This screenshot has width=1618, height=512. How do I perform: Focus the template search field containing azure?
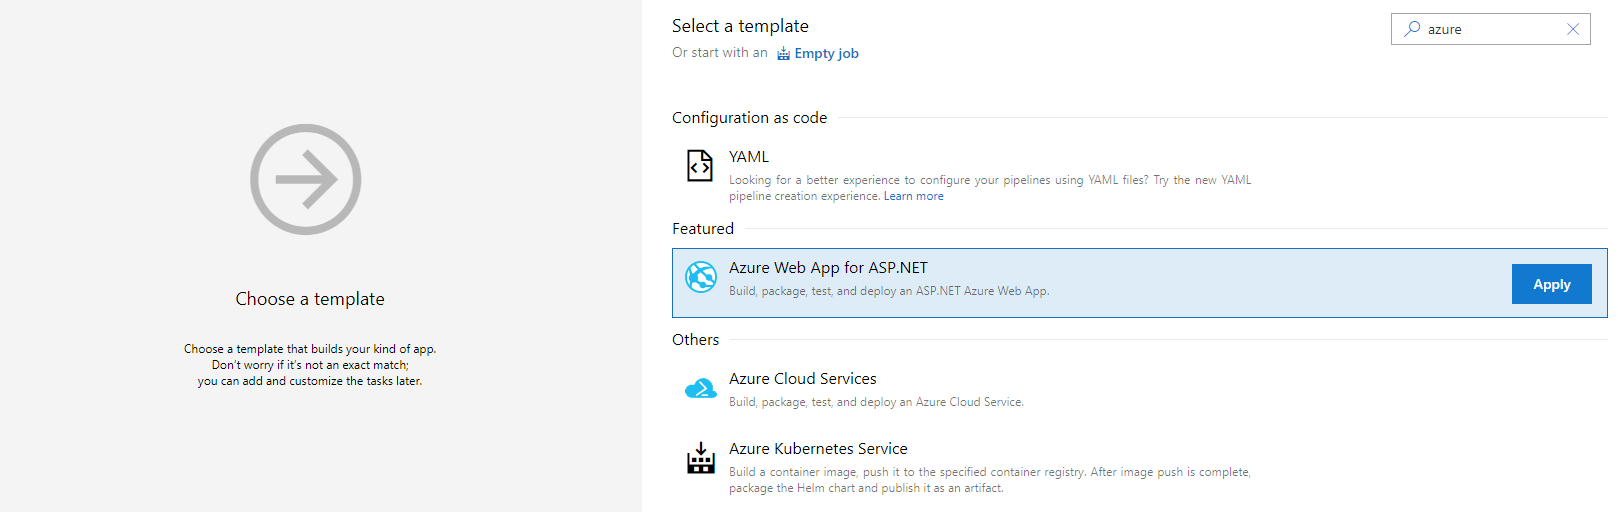click(1490, 29)
